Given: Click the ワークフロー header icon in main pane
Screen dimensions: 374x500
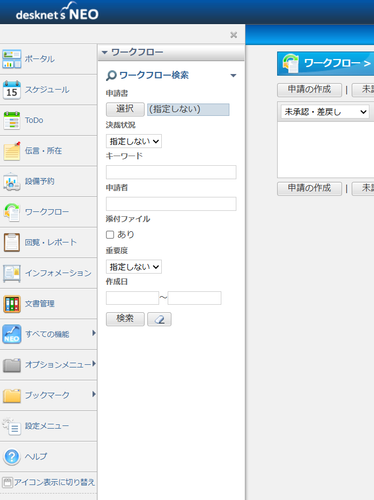Looking at the screenshot, I should tap(290, 63).
